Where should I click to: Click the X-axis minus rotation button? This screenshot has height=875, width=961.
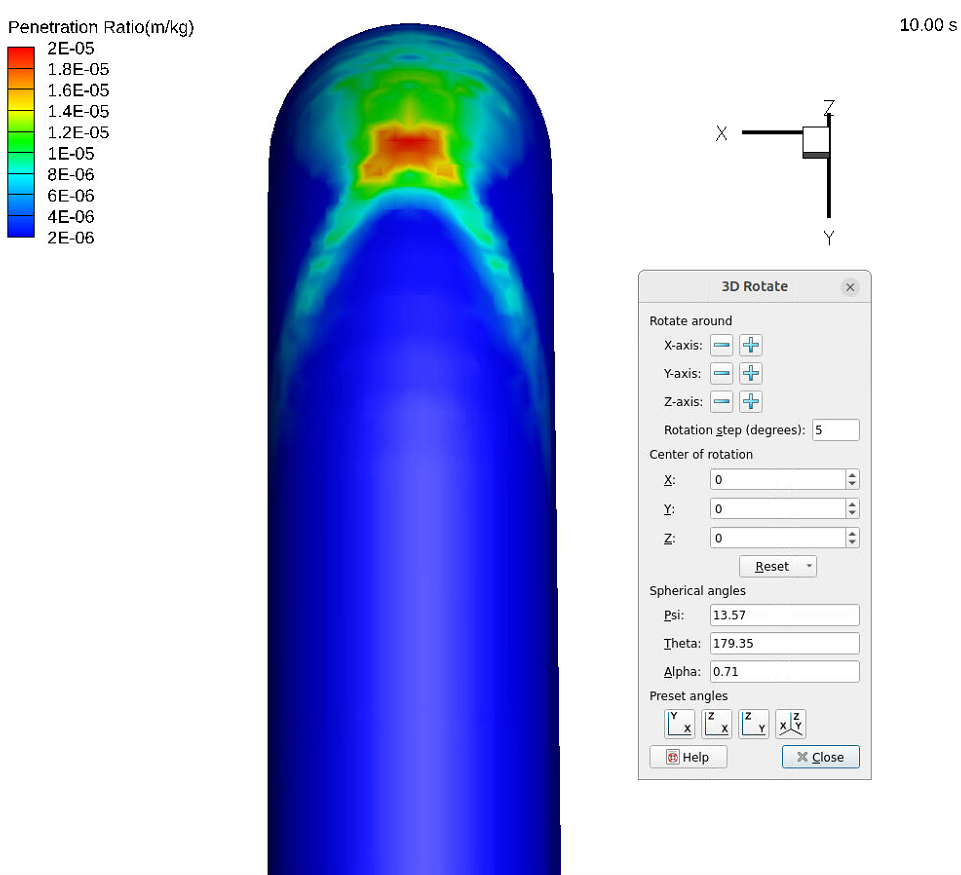[x=721, y=346]
